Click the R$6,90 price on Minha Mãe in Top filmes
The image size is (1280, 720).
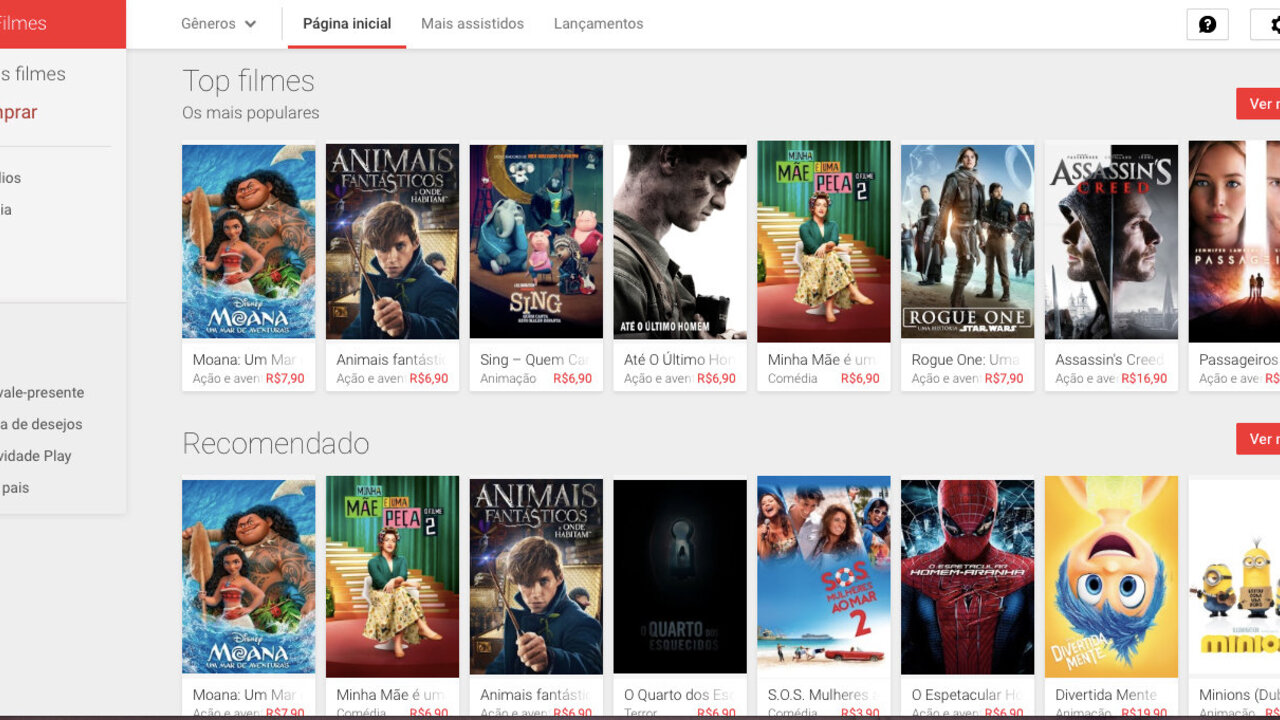(x=861, y=379)
